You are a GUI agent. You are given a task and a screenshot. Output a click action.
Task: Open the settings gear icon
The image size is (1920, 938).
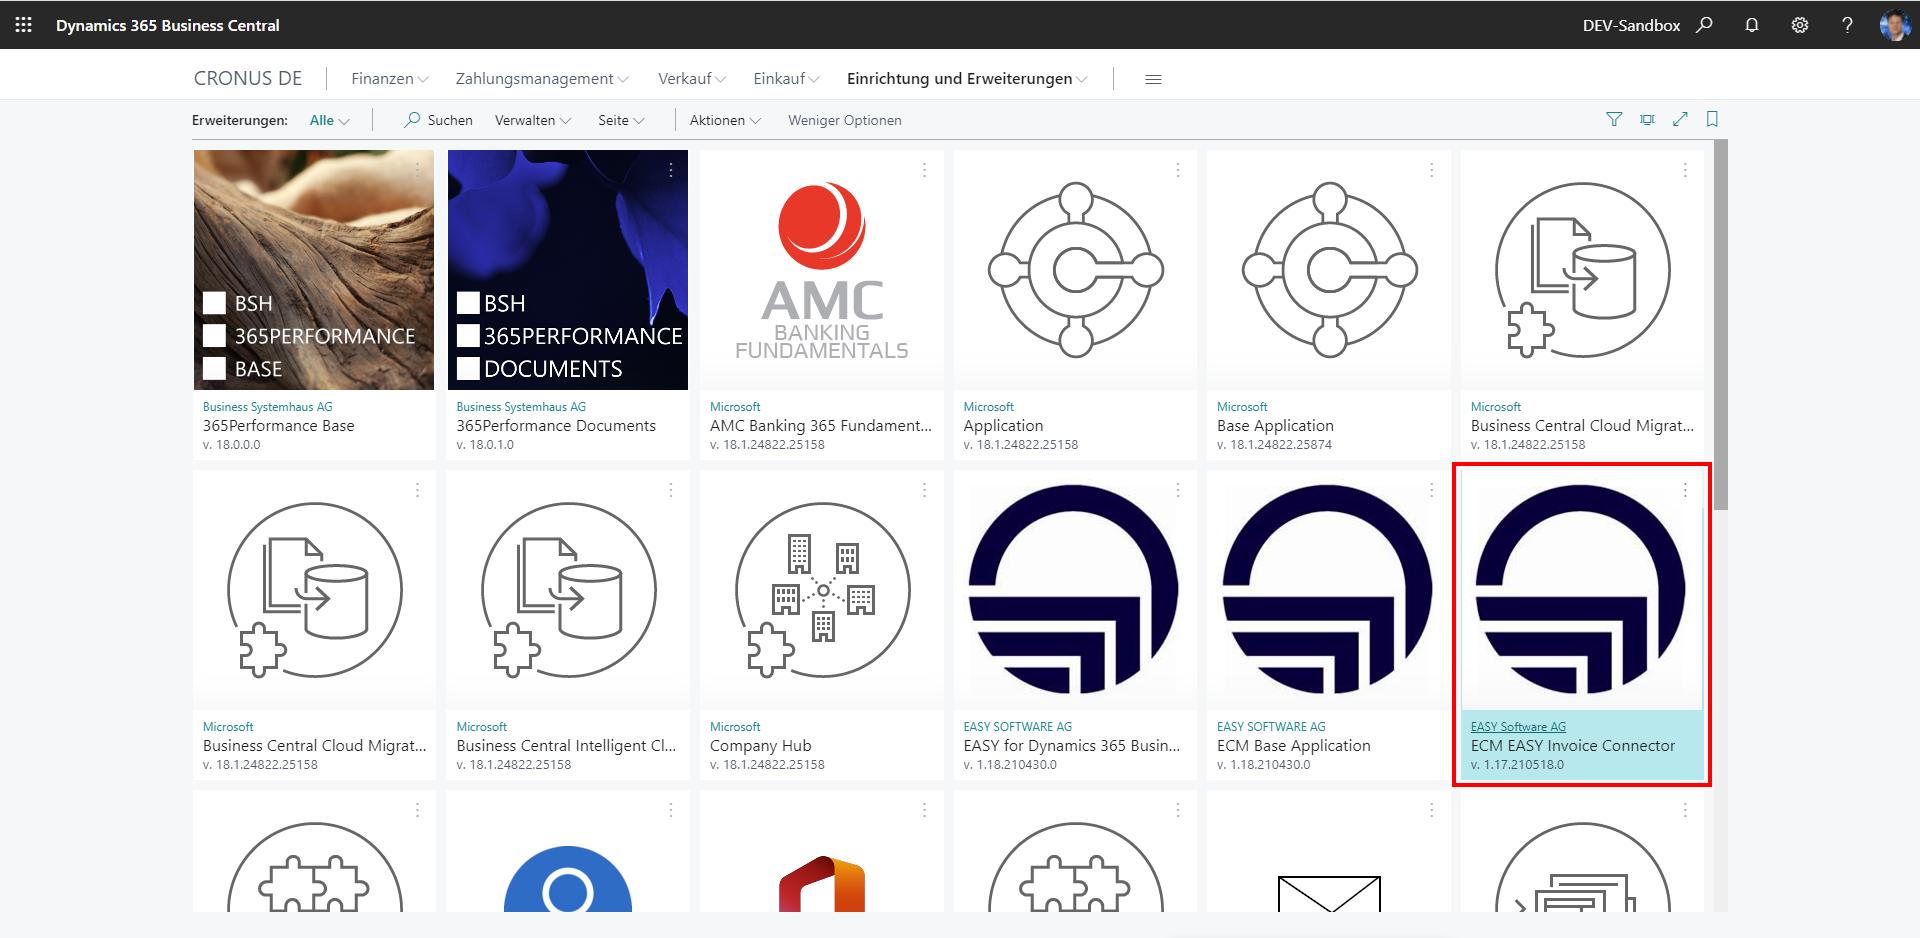[1800, 25]
